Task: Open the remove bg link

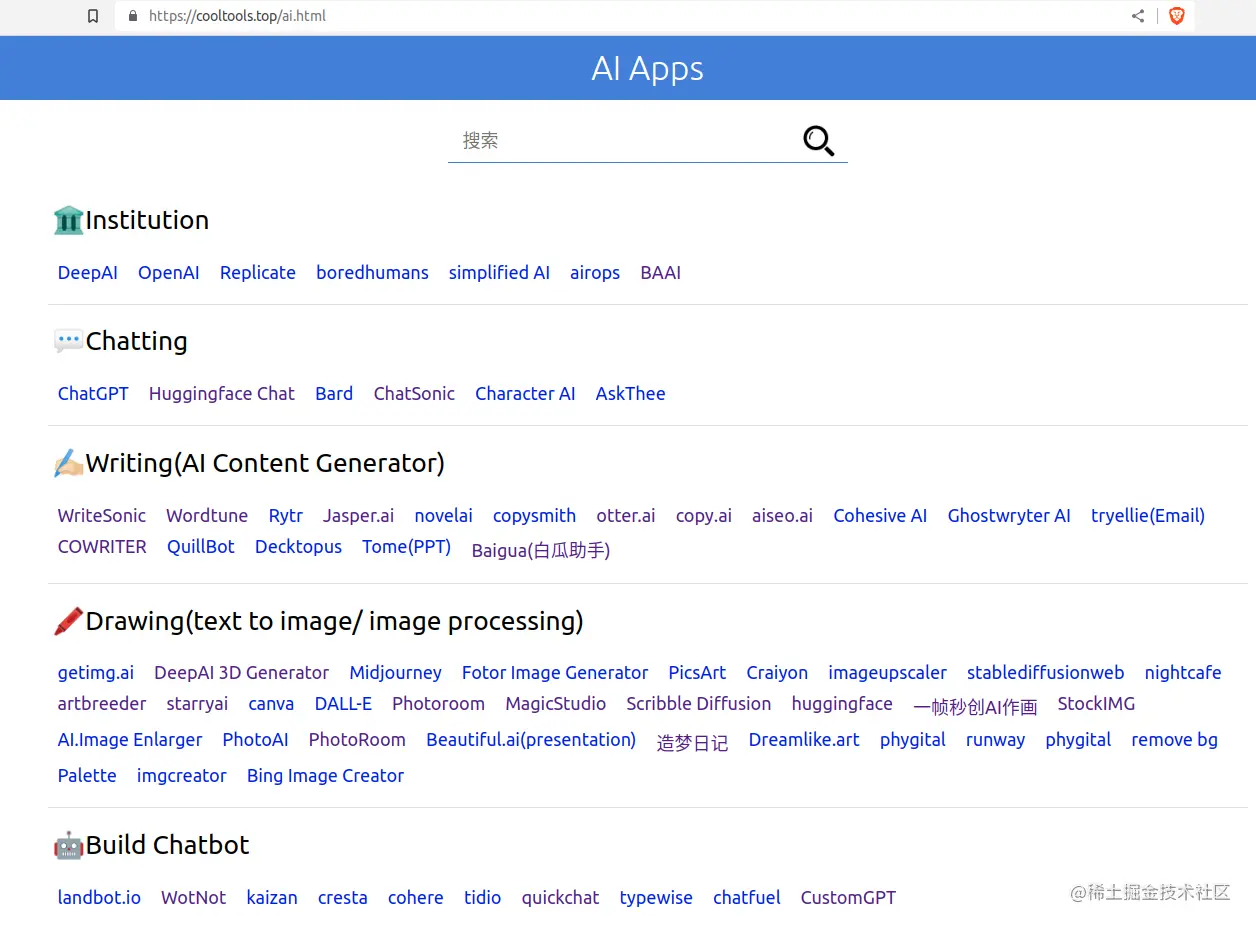Action: coord(1174,740)
